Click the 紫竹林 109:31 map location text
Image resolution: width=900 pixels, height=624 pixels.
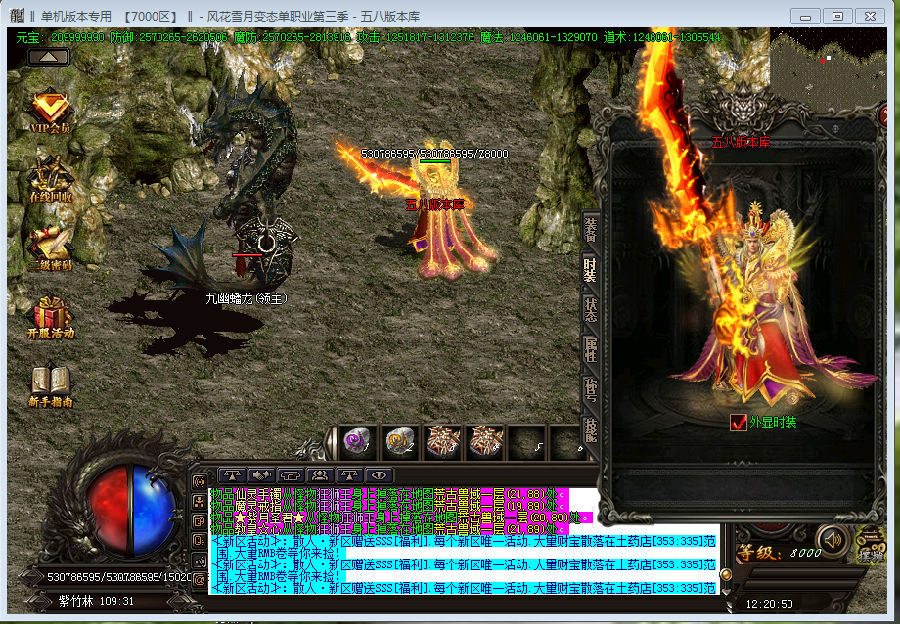tap(96, 602)
